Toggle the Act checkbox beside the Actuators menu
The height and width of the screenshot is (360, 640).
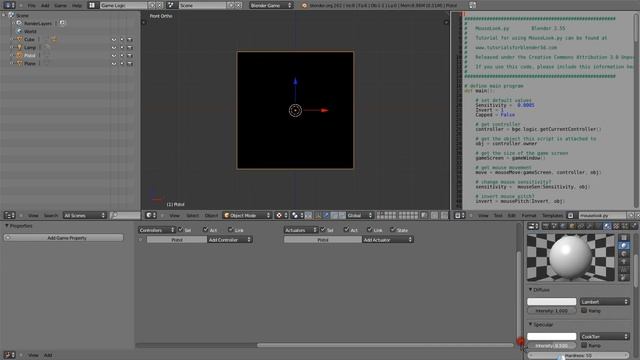click(347, 230)
